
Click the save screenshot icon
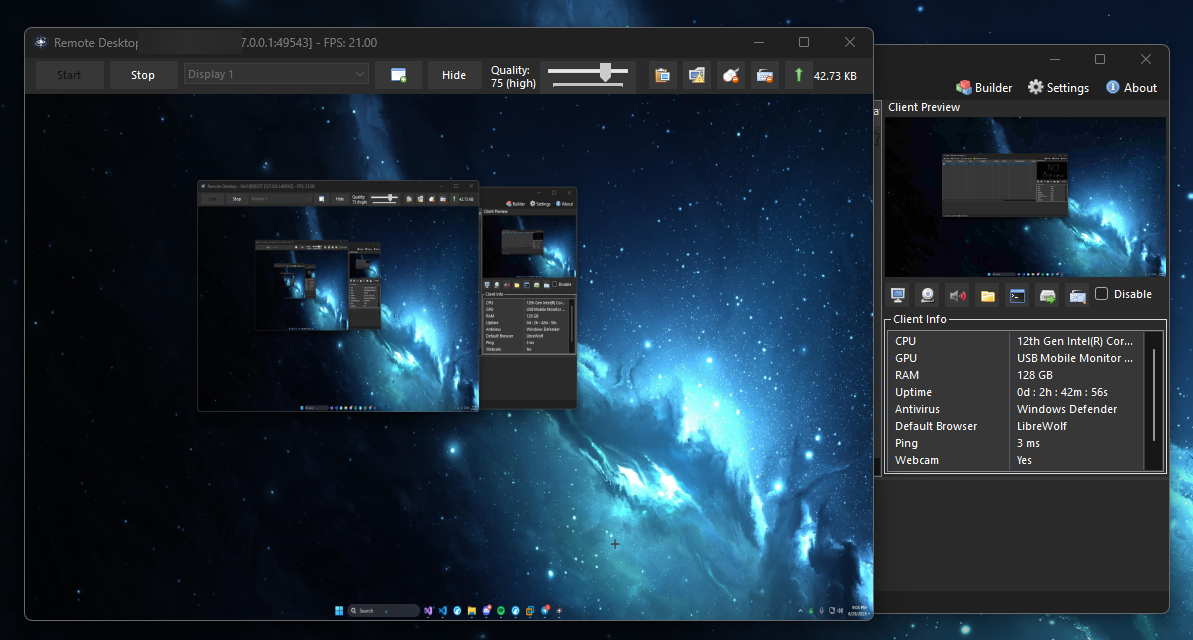pyautogui.click(x=398, y=75)
